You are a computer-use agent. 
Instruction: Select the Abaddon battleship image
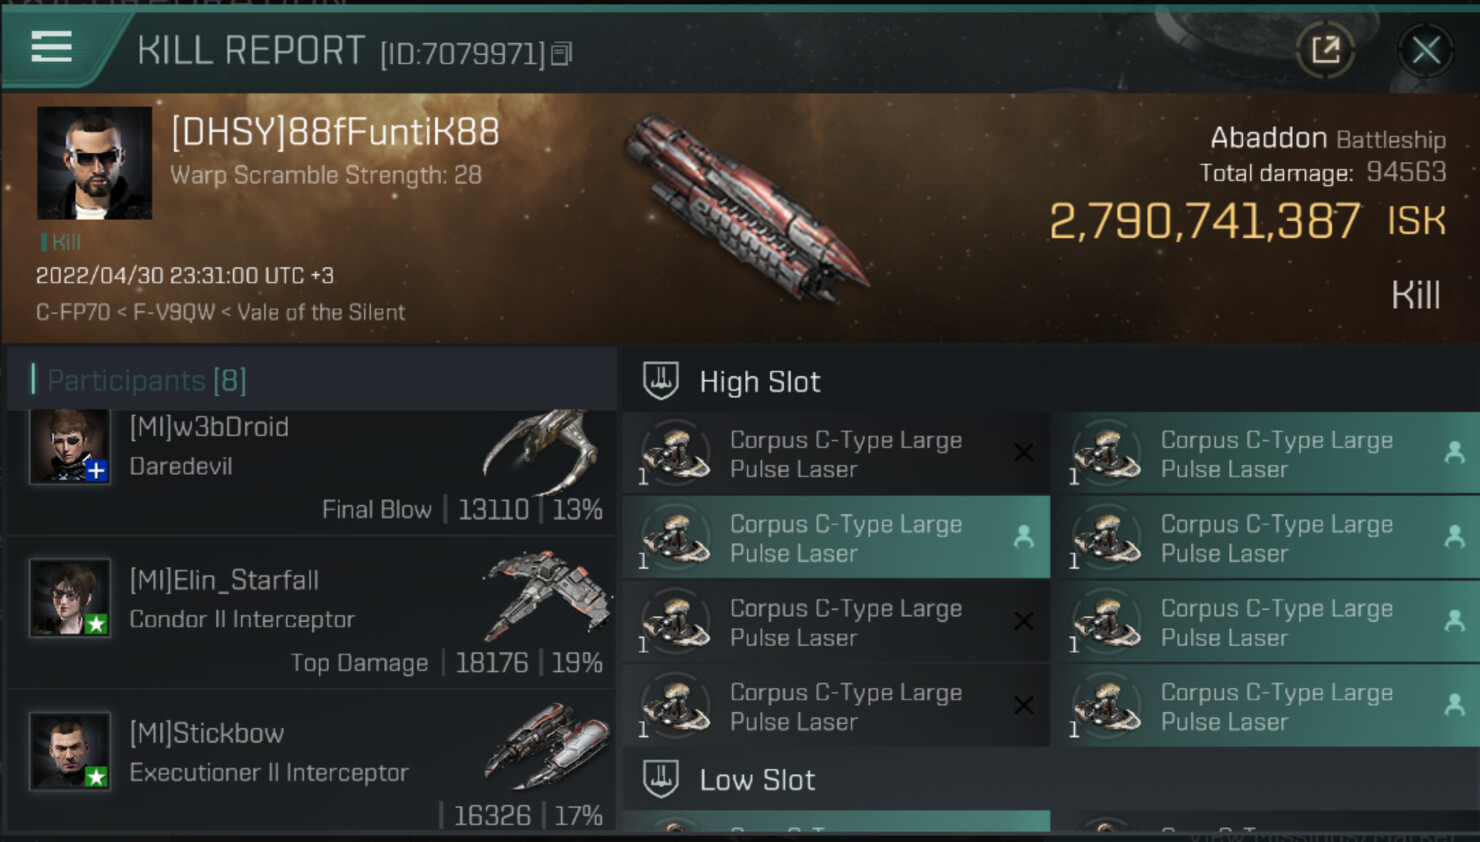[745, 209]
